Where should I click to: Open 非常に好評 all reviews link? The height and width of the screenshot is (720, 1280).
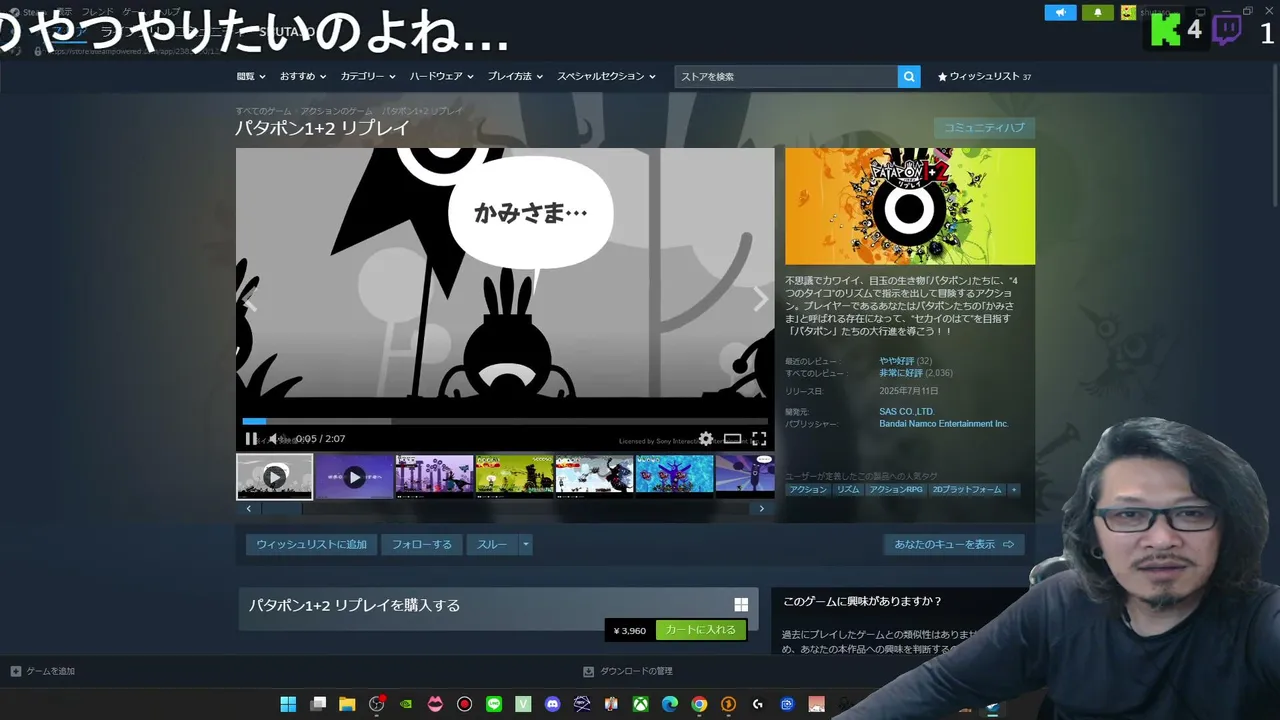[901, 373]
